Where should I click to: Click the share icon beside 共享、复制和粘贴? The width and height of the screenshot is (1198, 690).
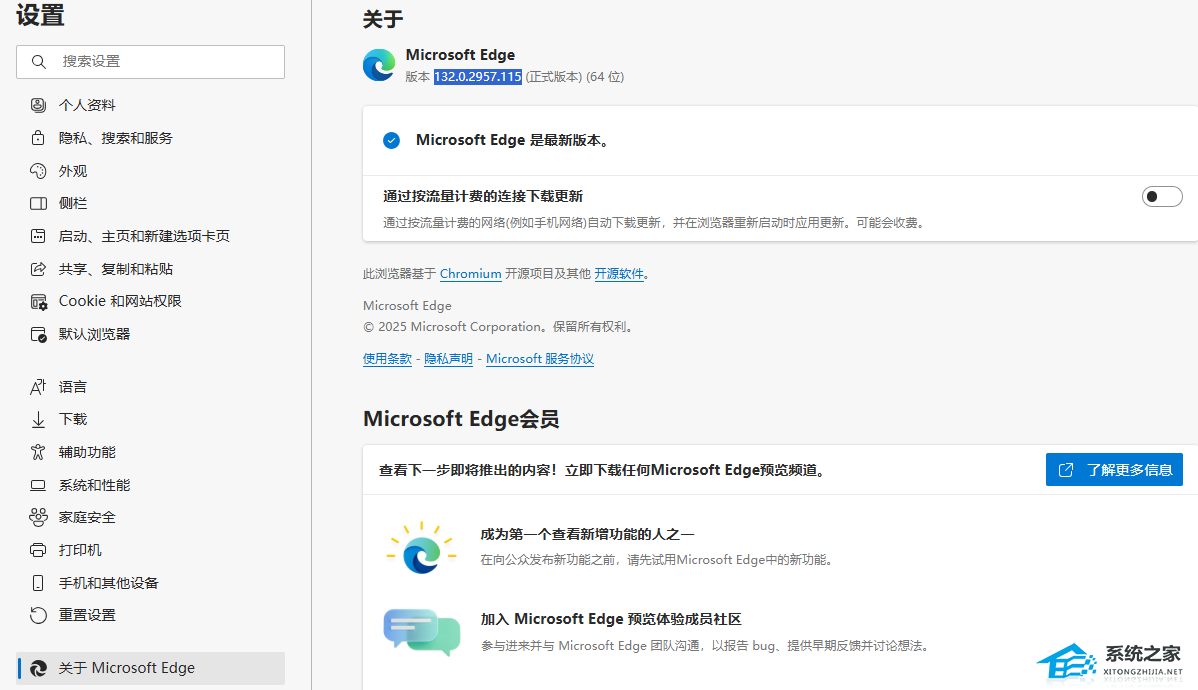click(x=38, y=269)
